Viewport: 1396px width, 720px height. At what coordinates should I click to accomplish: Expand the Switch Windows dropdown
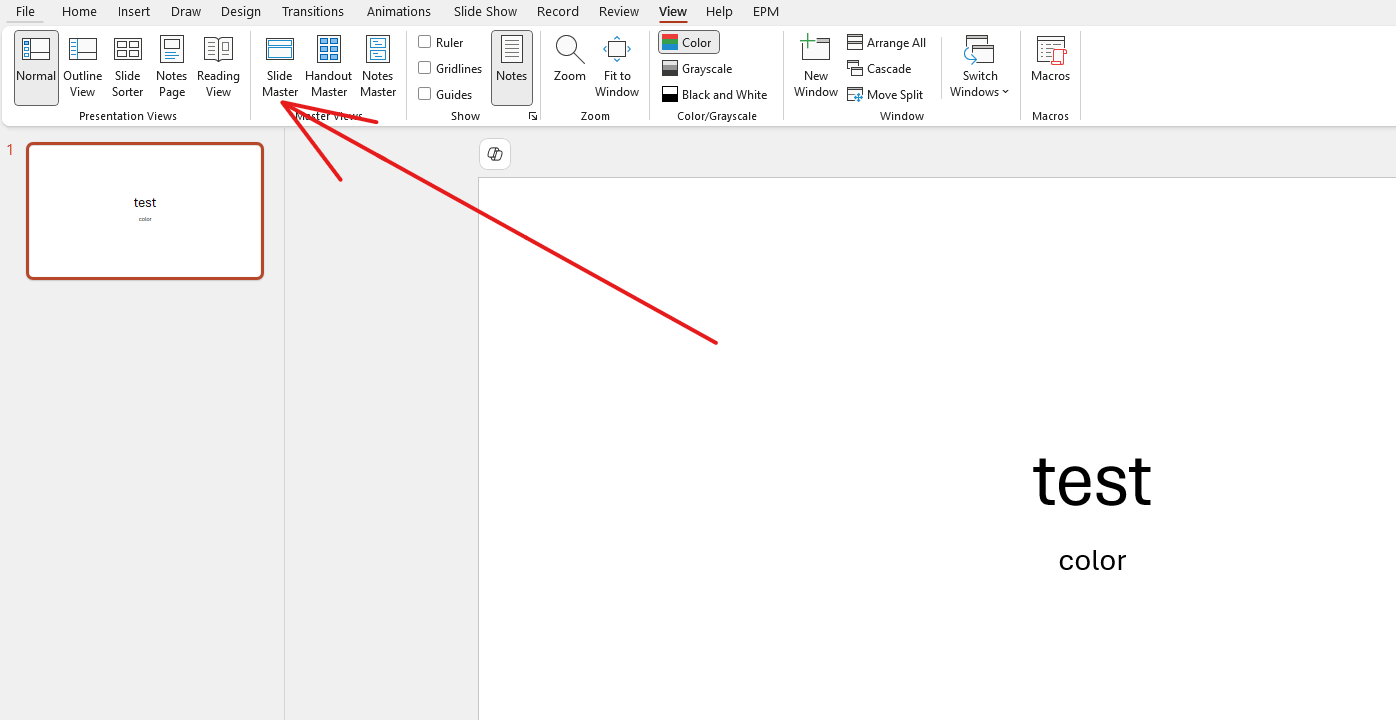978,65
